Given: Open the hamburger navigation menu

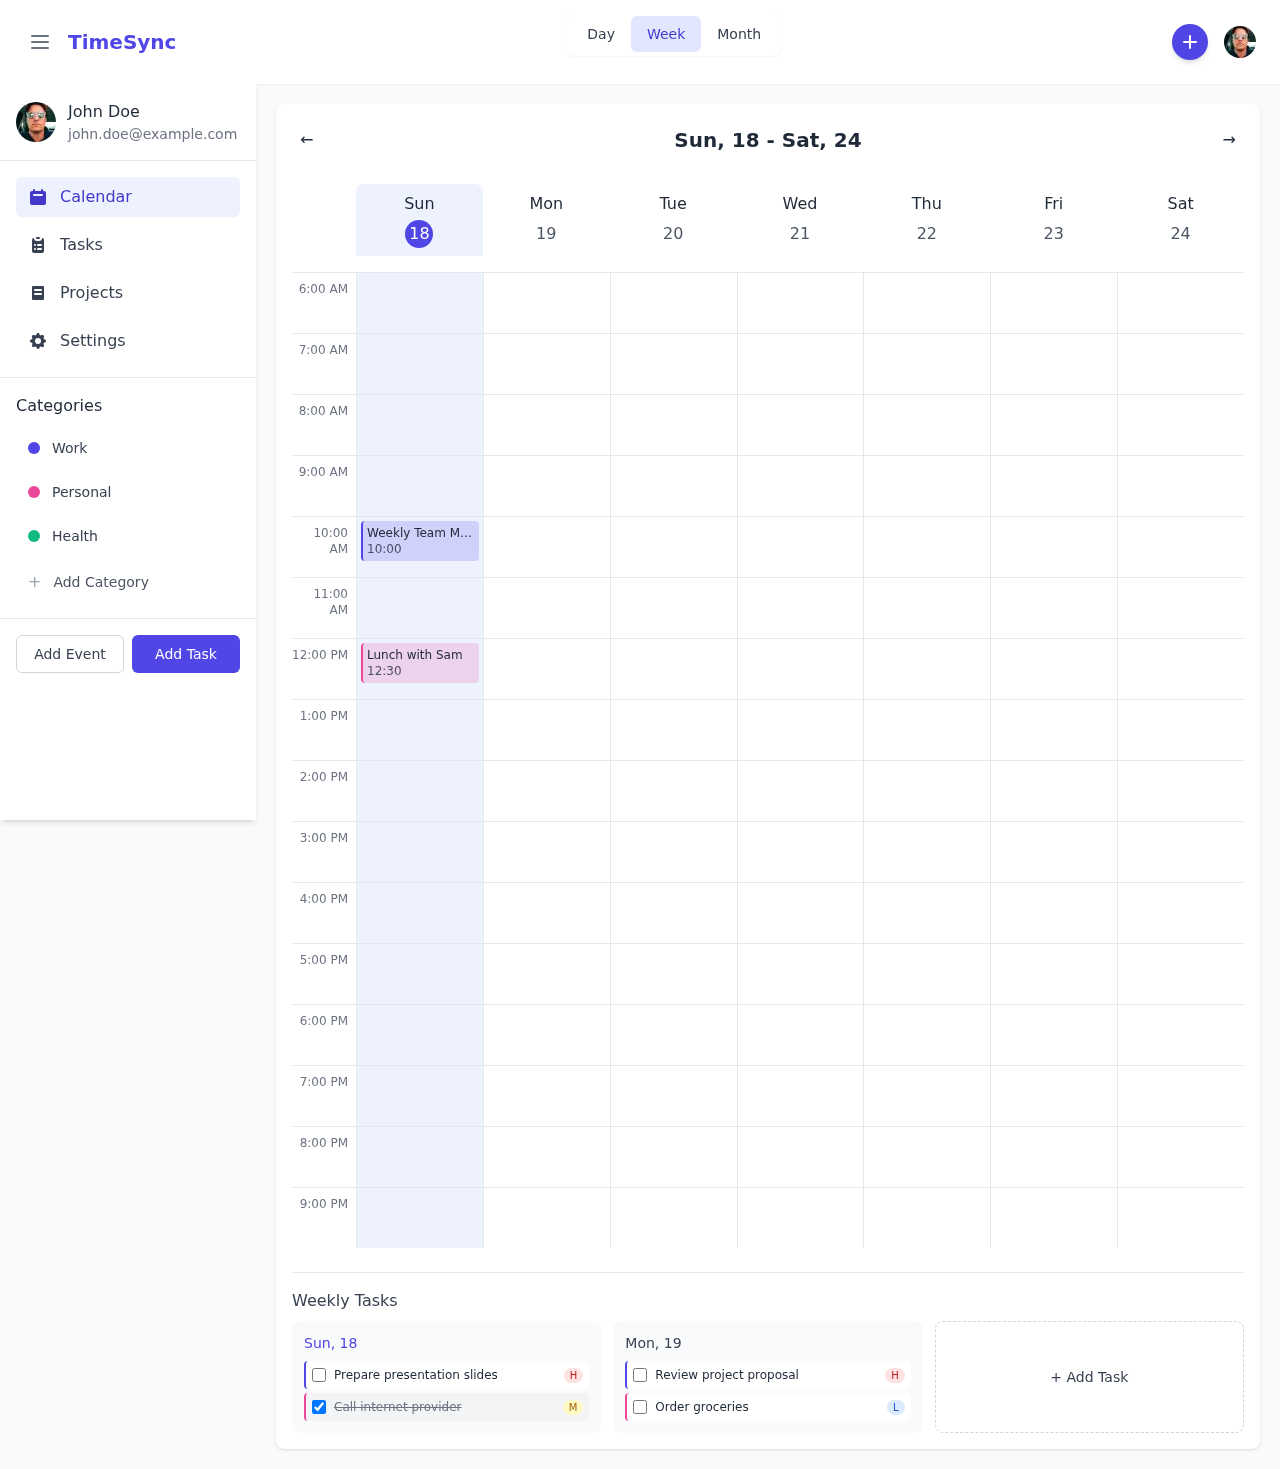Looking at the screenshot, I should tap(40, 42).
